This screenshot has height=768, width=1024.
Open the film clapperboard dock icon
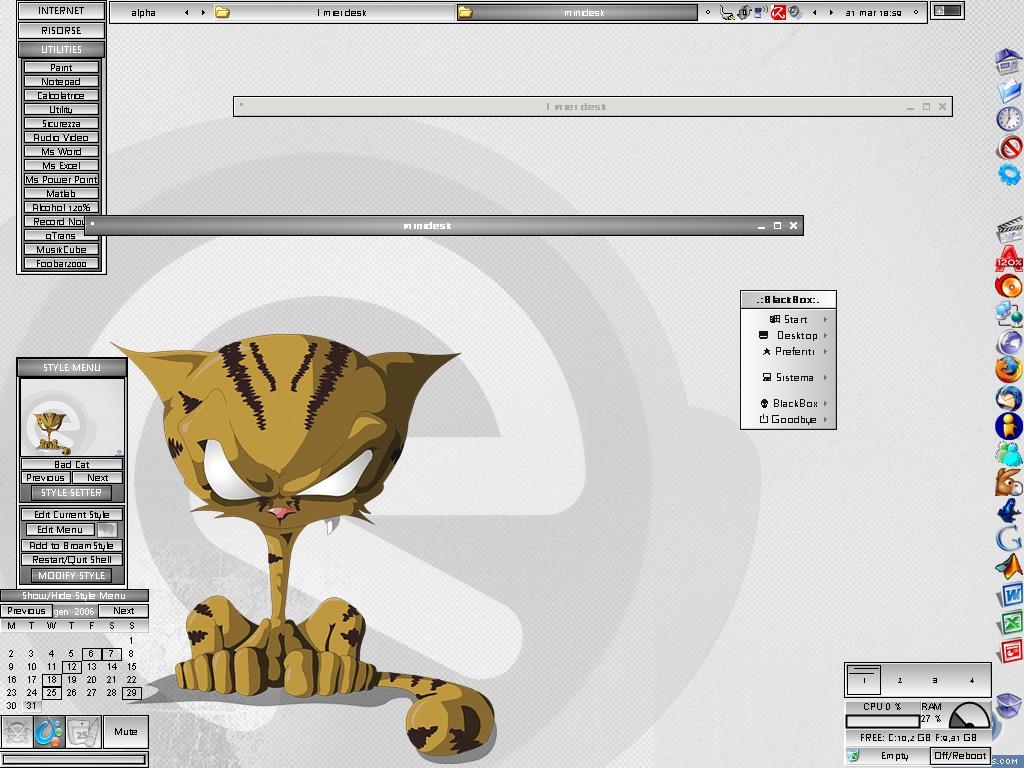[x=1009, y=231]
